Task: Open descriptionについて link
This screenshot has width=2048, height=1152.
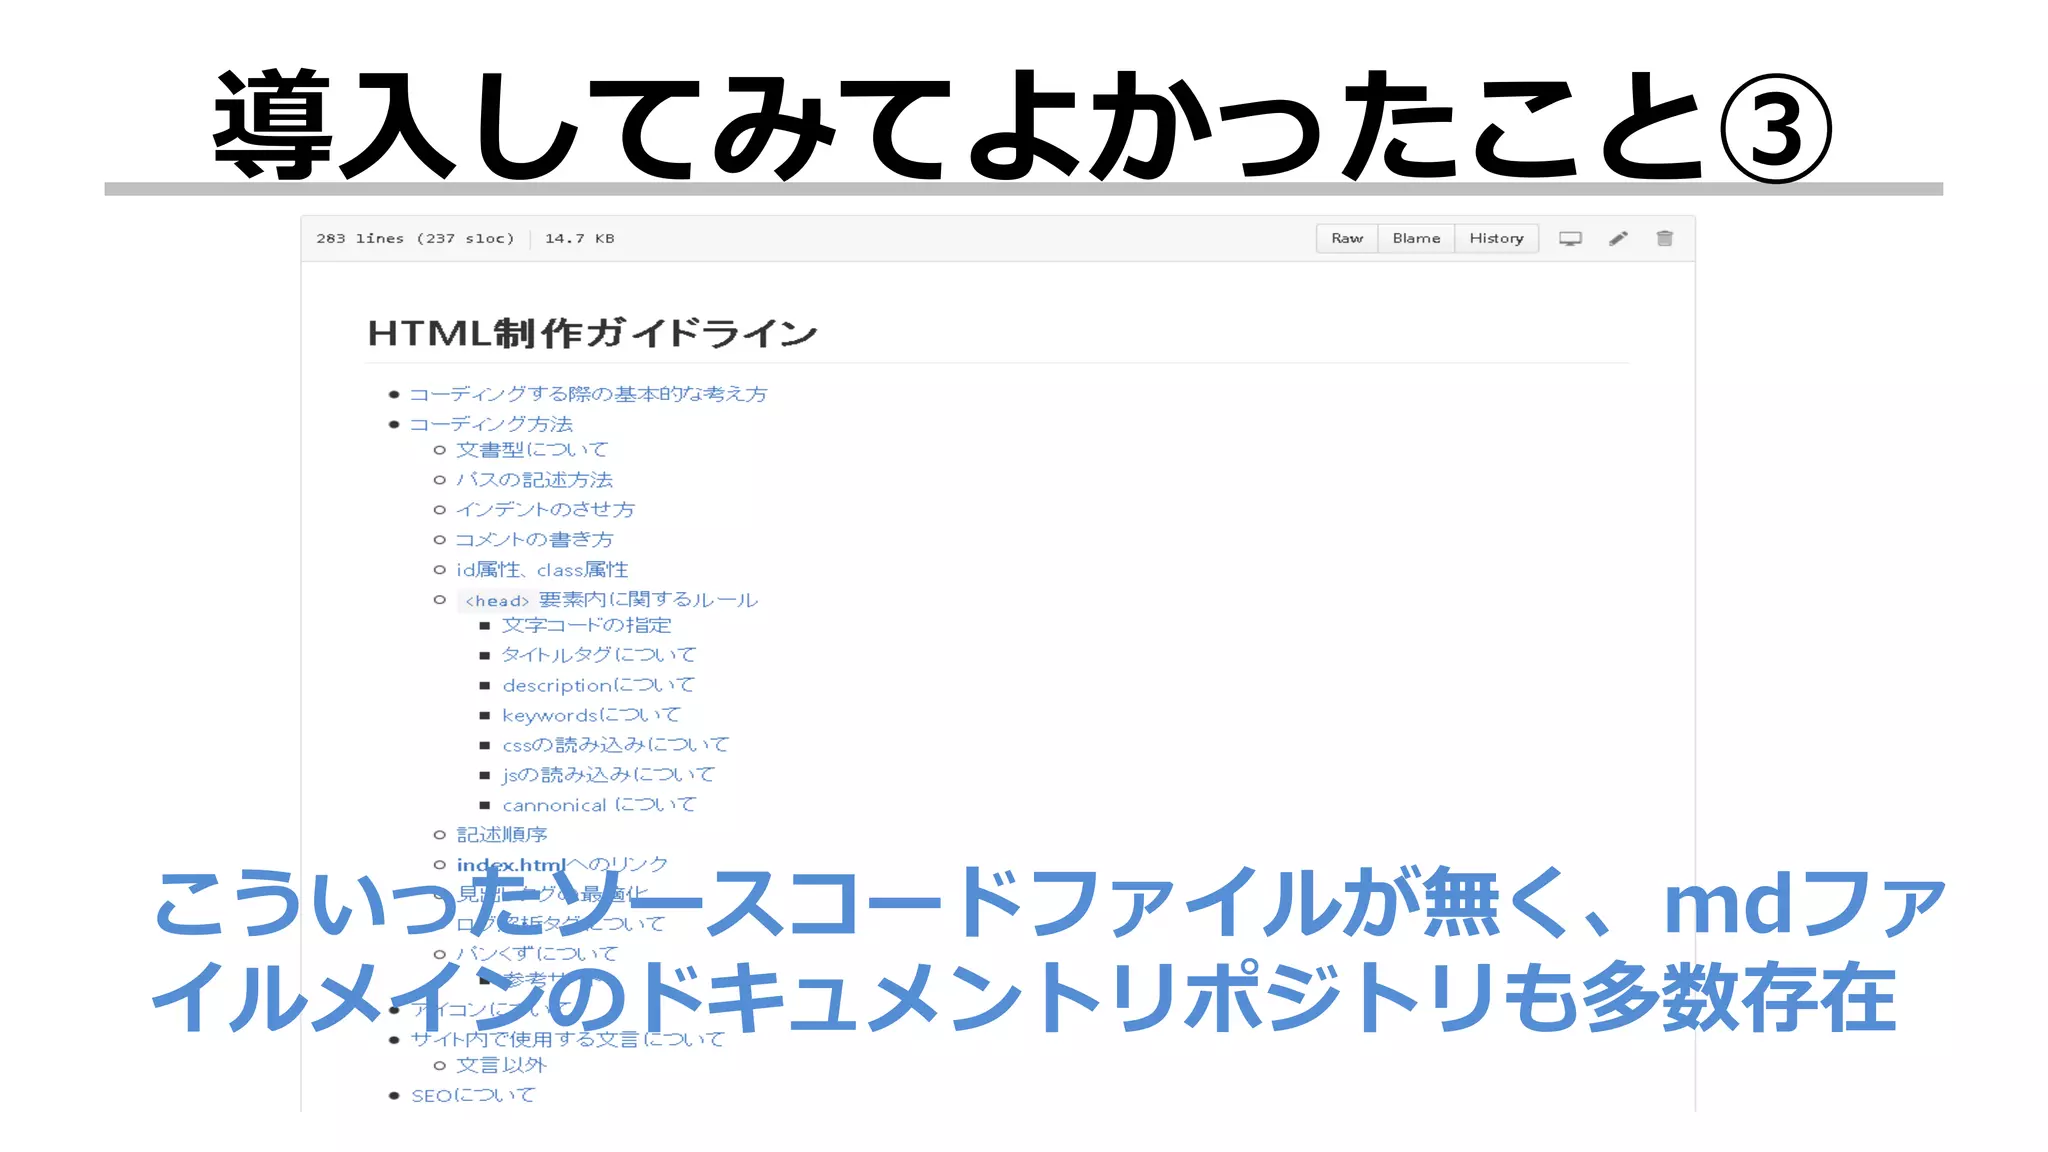Action: (x=598, y=685)
